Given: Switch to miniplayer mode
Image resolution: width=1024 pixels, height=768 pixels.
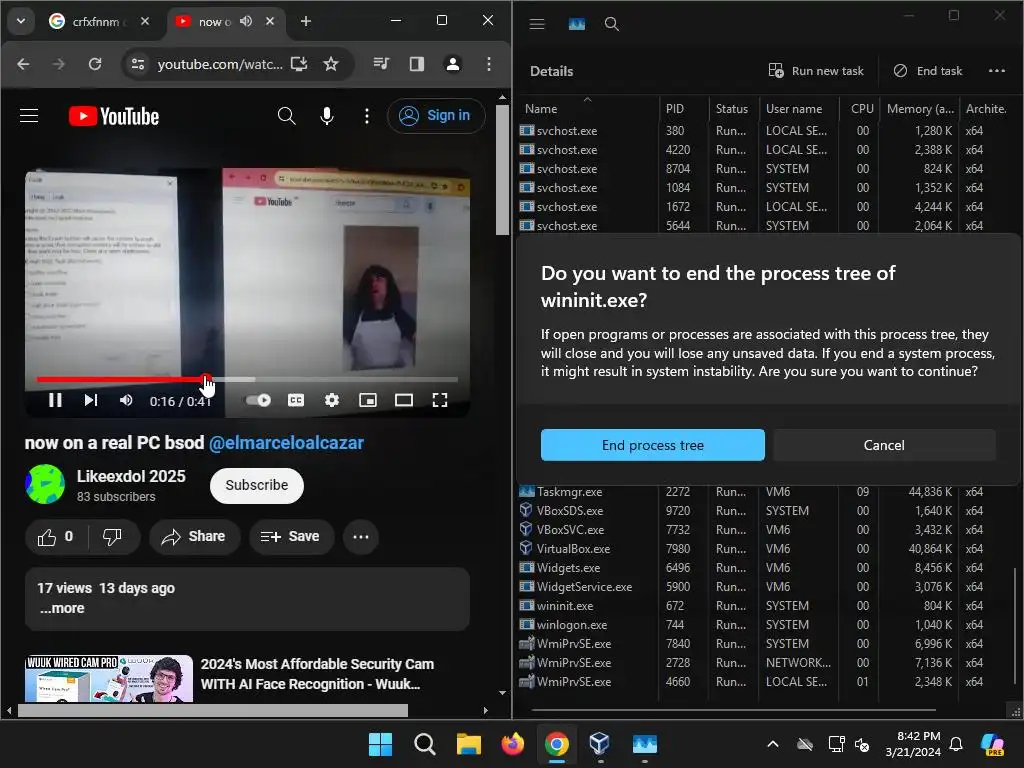Looking at the screenshot, I should tap(368, 400).
